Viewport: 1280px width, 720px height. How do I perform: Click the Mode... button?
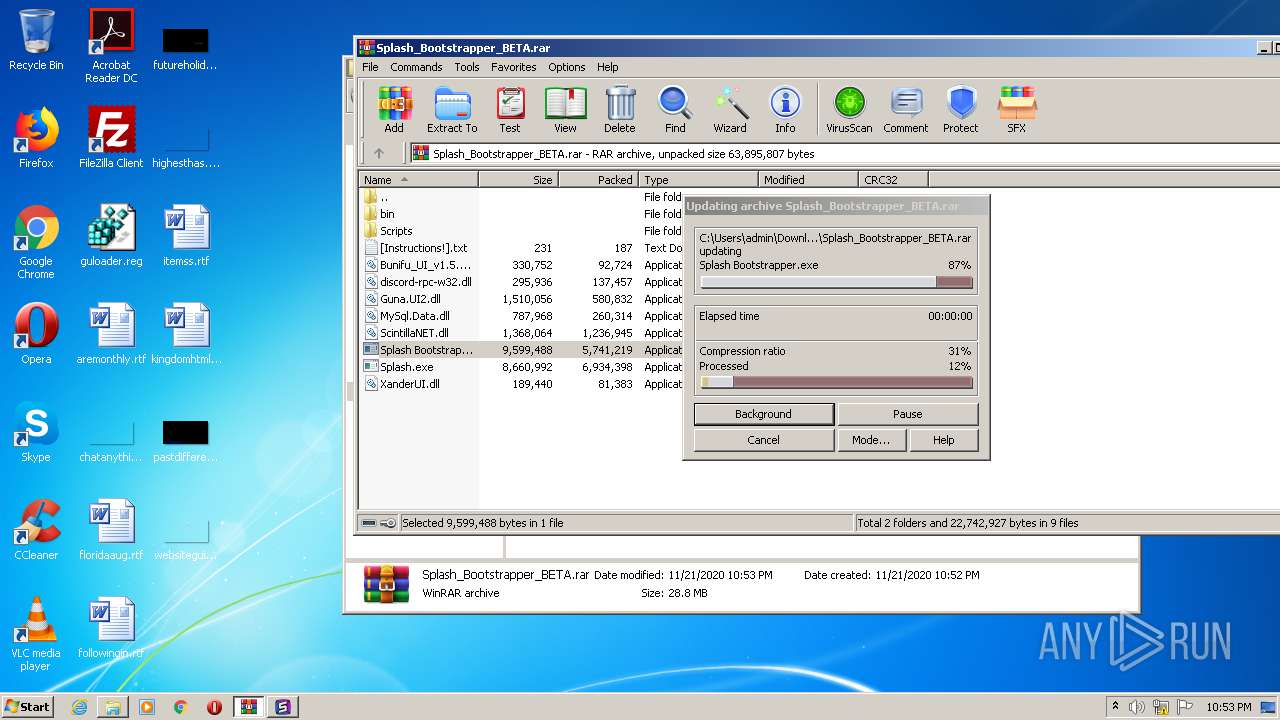(x=871, y=440)
